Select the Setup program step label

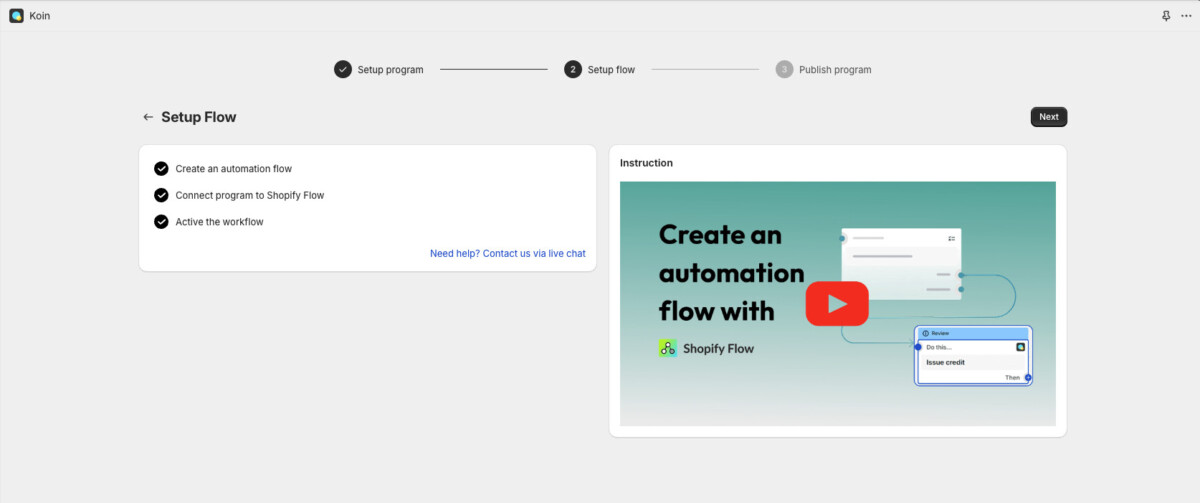(391, 70)
